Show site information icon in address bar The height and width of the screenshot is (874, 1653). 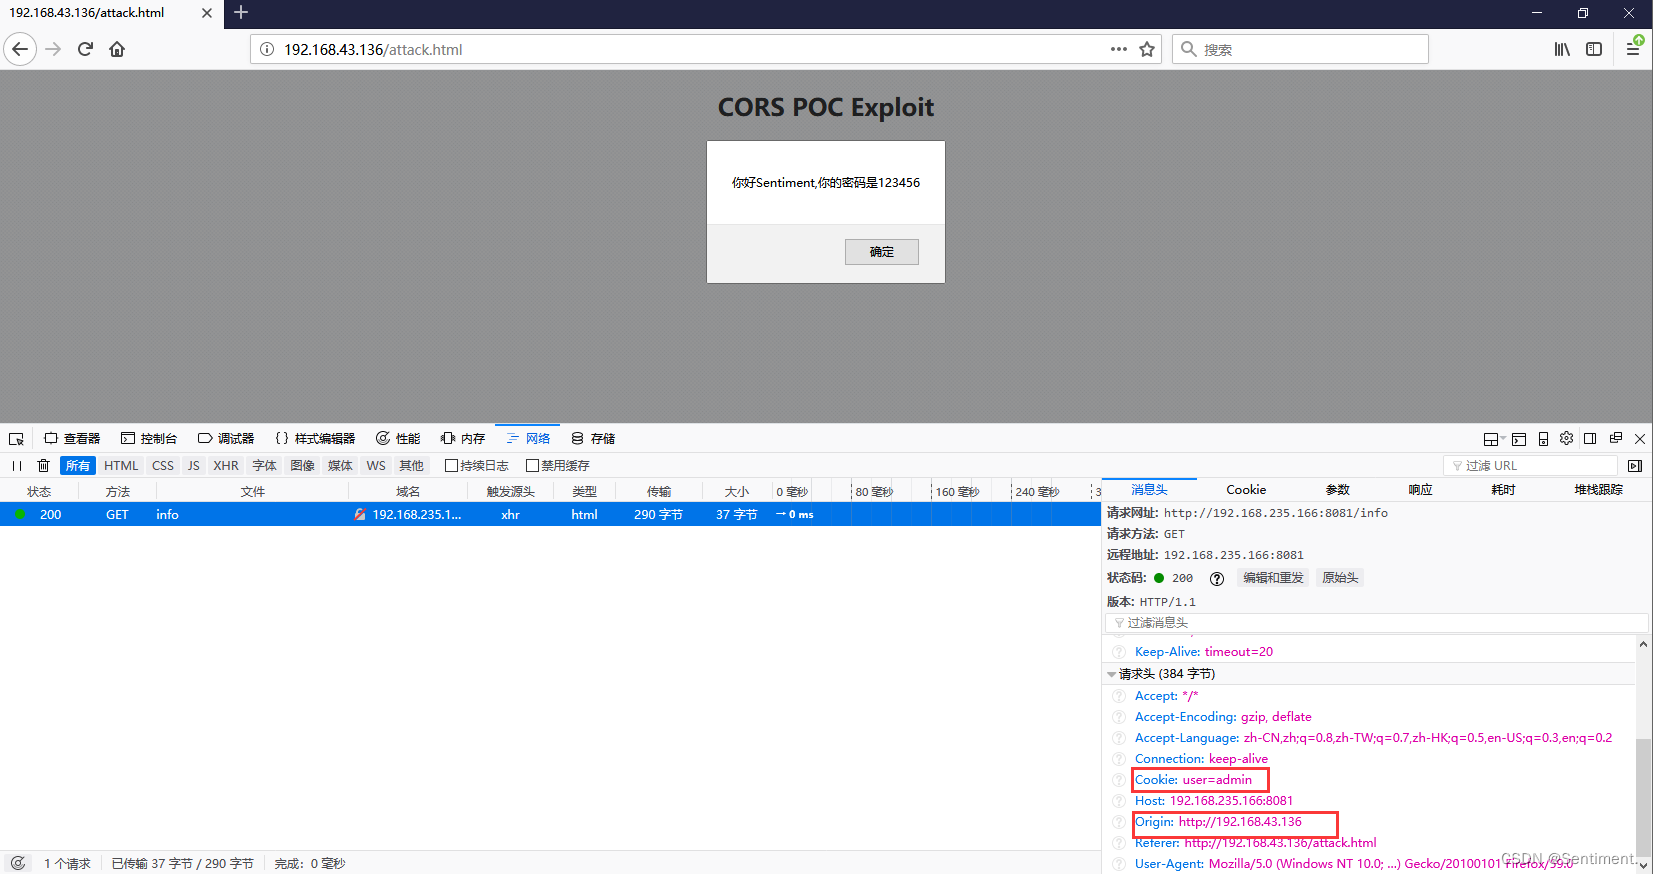pyautogui.click(x=267, y=49)
